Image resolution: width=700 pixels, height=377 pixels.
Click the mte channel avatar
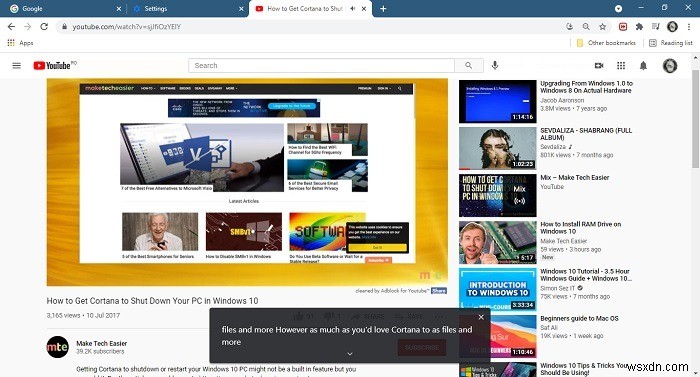coord(58,347)
